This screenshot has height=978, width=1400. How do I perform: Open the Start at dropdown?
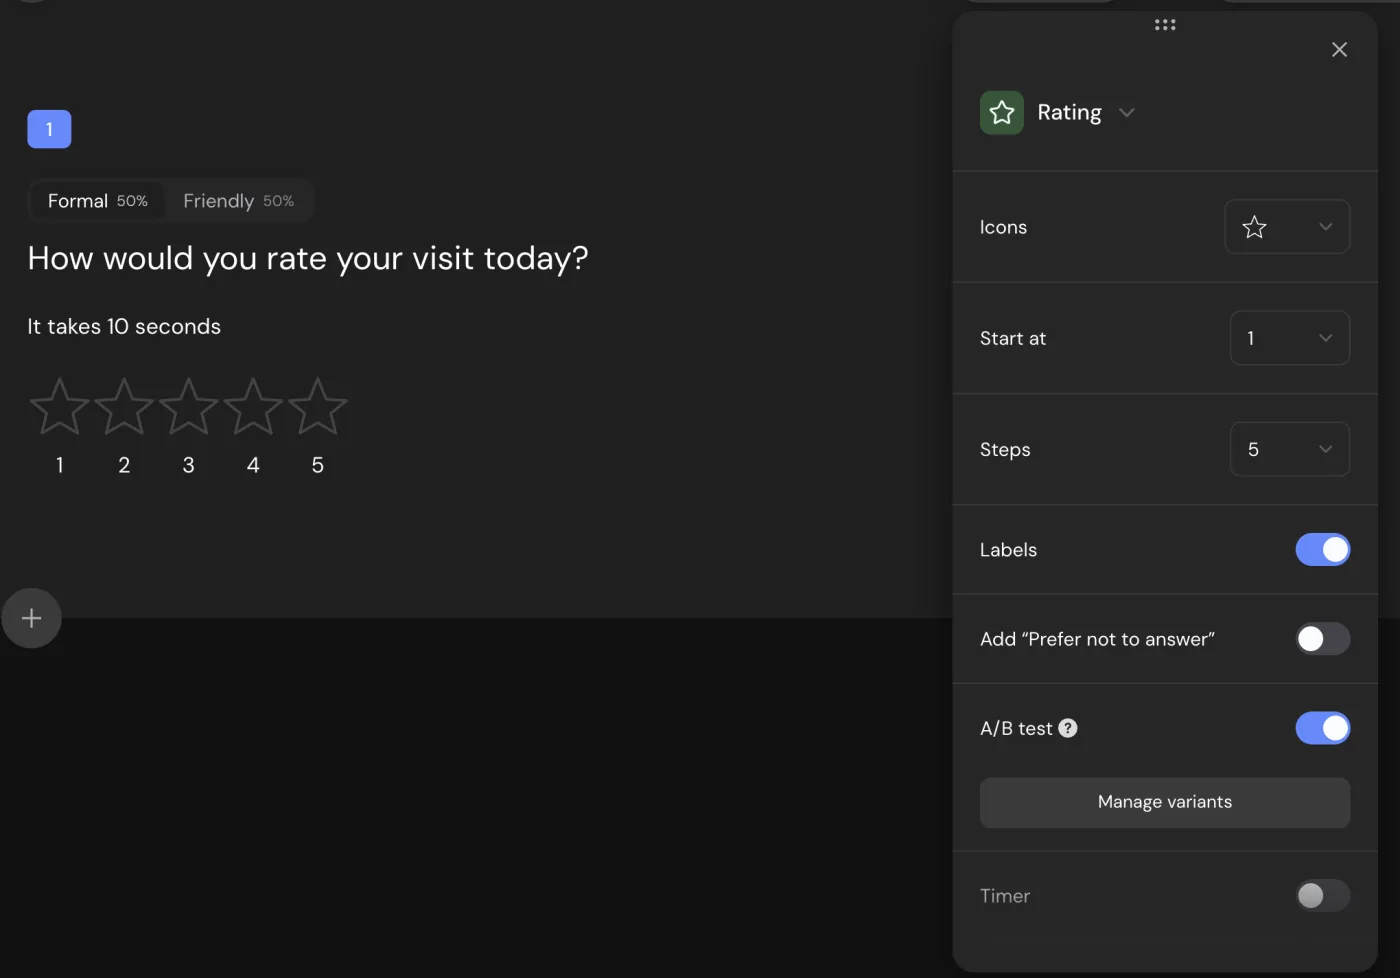click(x=1289, y=338)
